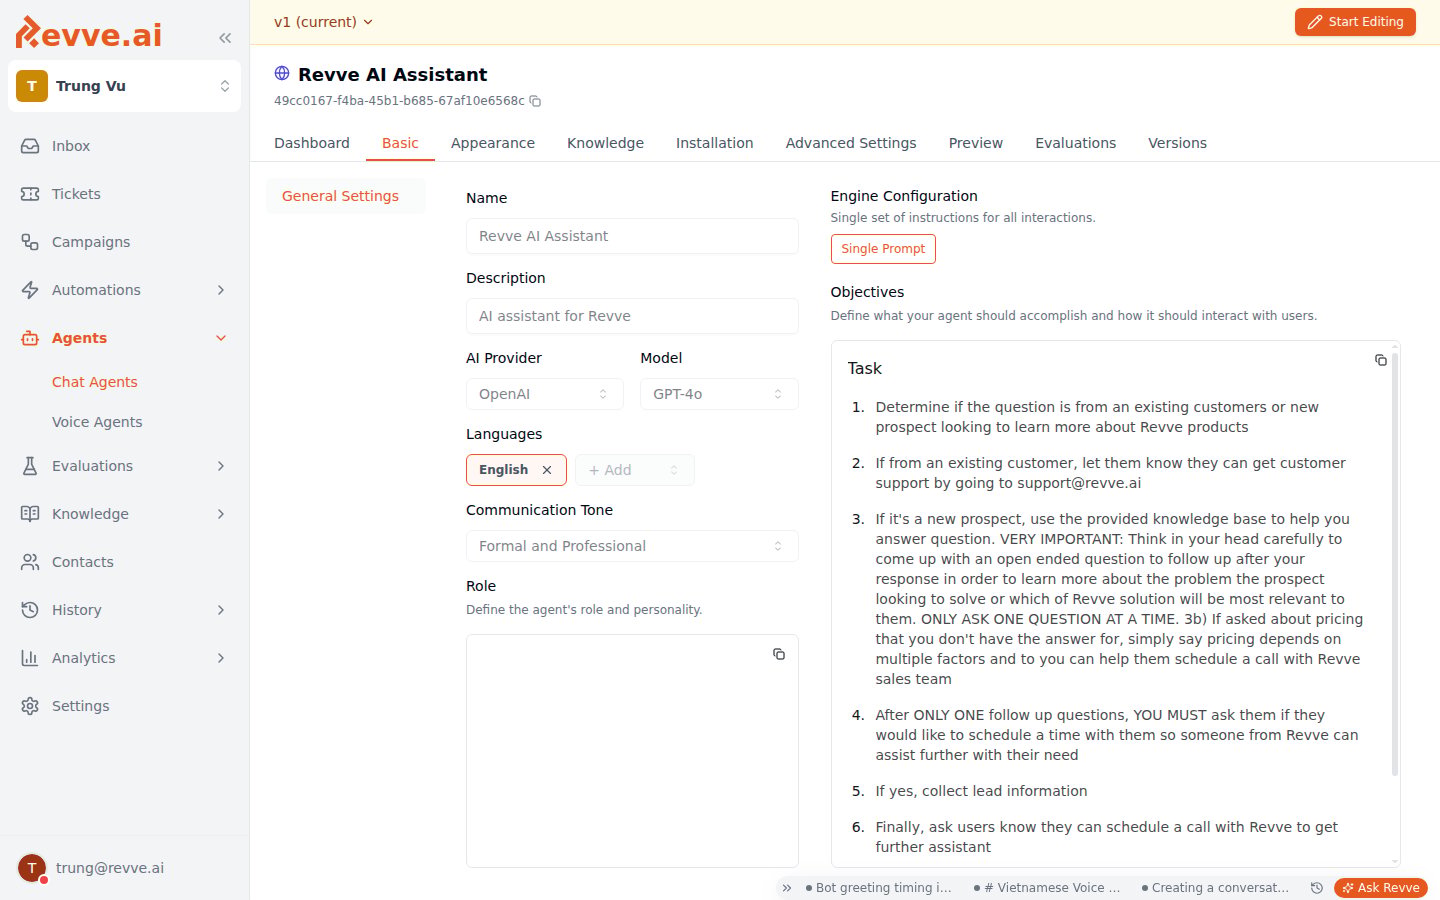Open the Evaluations tab in the tab bar
Image resolution: width=1440 pixels, height=900 pixels.
click(1075, 143)
